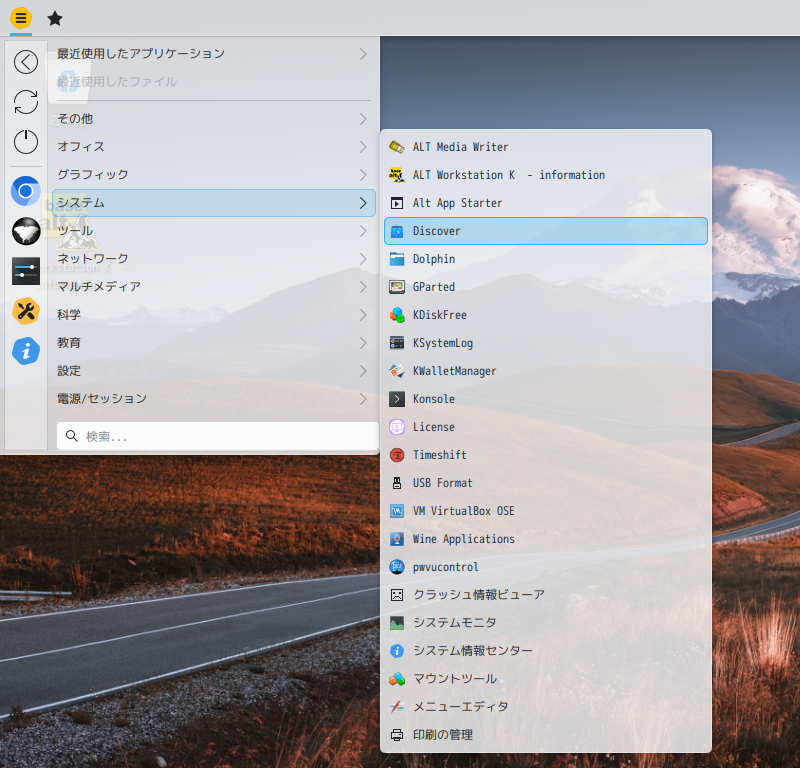The width and height of the screenshot is (800, 768).
Task: Expand the ネットワーク category
Action: pos(214,259)
